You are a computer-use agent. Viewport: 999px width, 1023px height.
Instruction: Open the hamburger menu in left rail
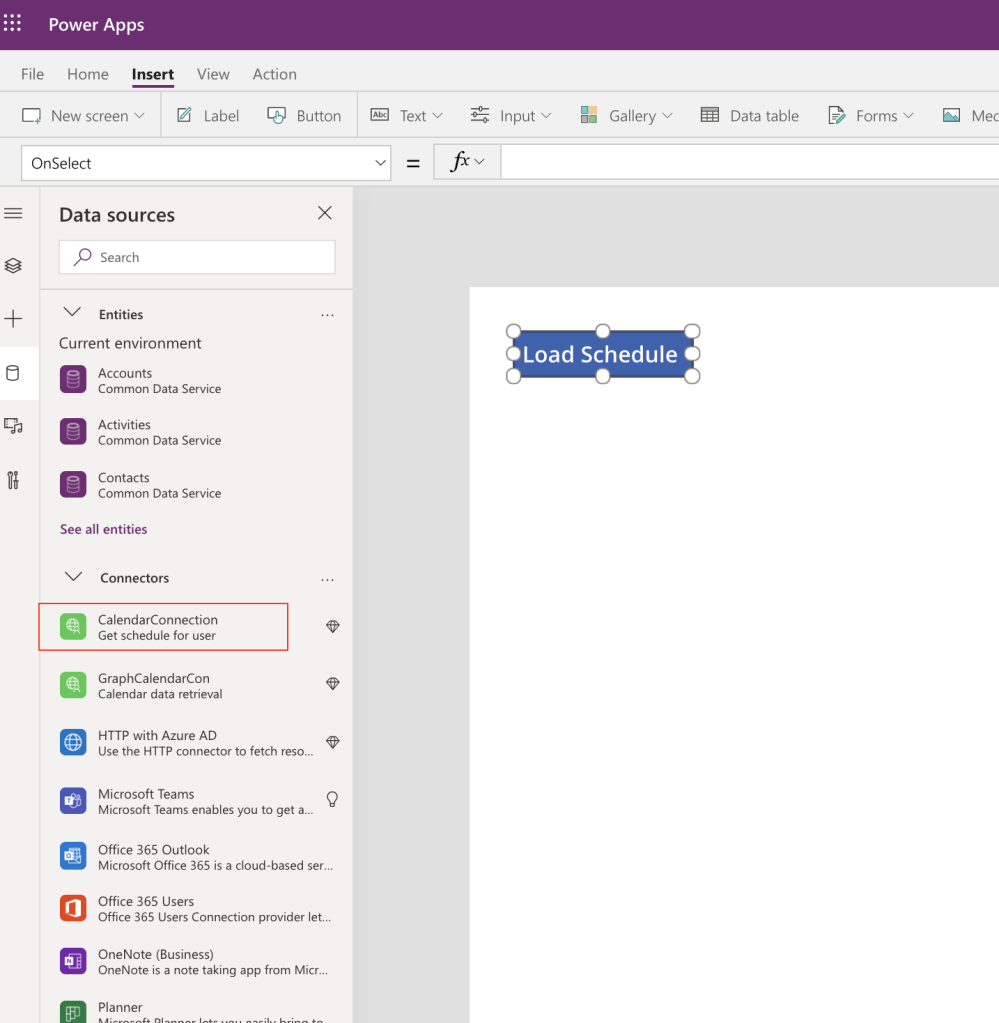pos(13,213)
